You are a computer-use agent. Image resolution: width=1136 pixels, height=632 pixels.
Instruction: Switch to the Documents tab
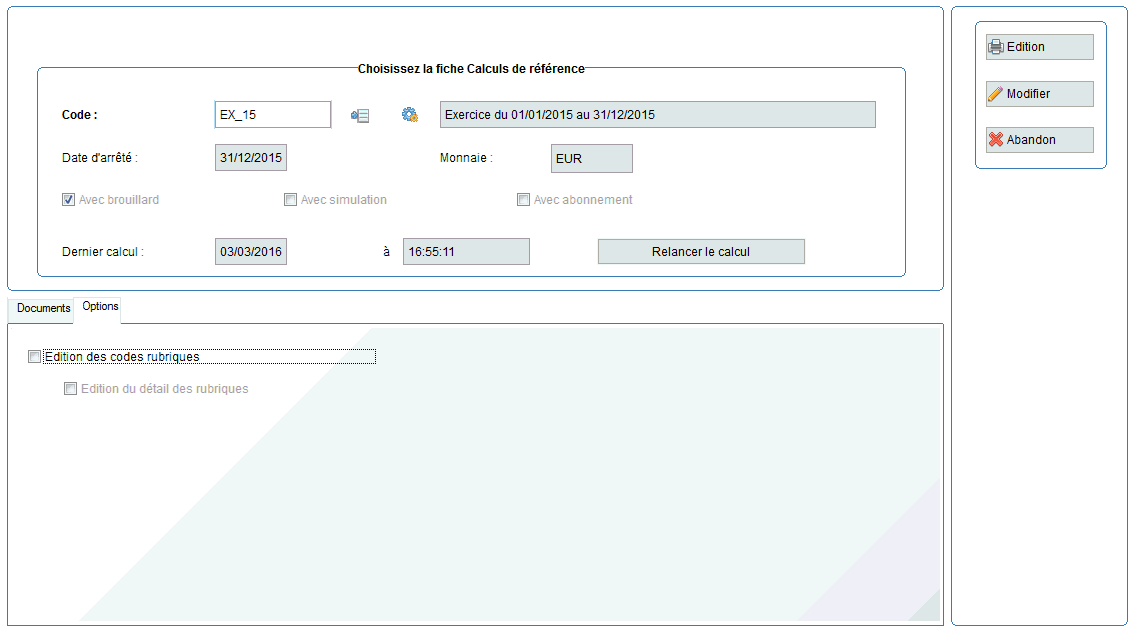(43, 308)
